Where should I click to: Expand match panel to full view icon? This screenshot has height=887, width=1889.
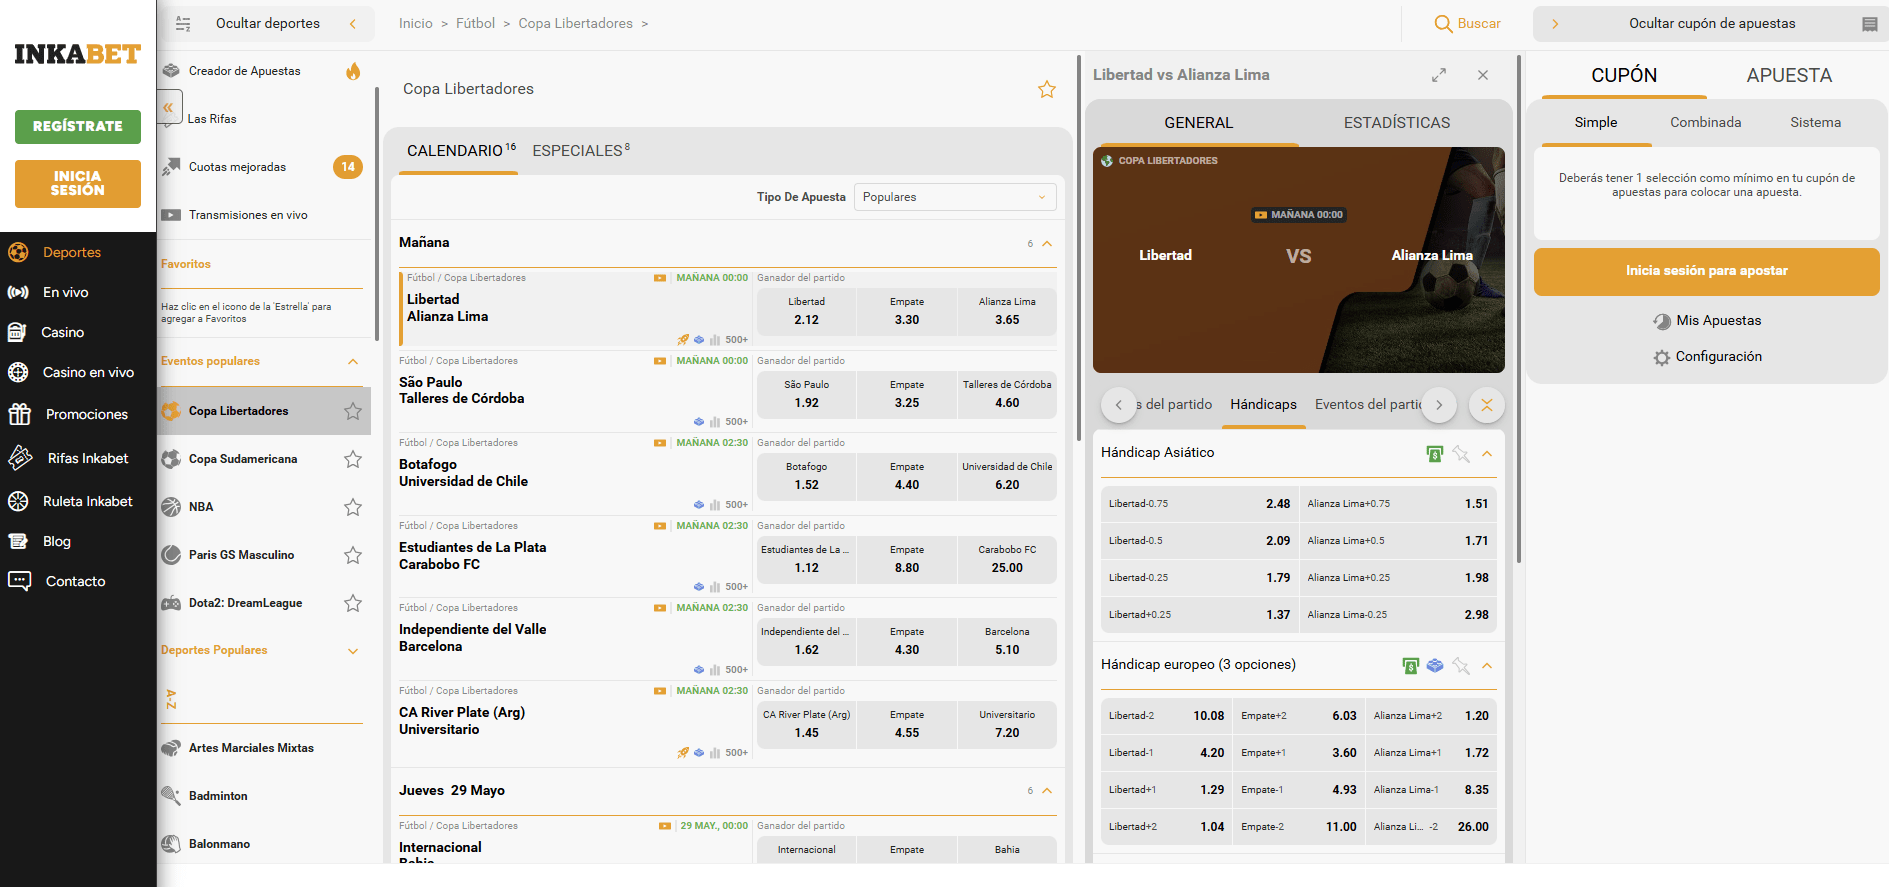tap(1439, 75)
